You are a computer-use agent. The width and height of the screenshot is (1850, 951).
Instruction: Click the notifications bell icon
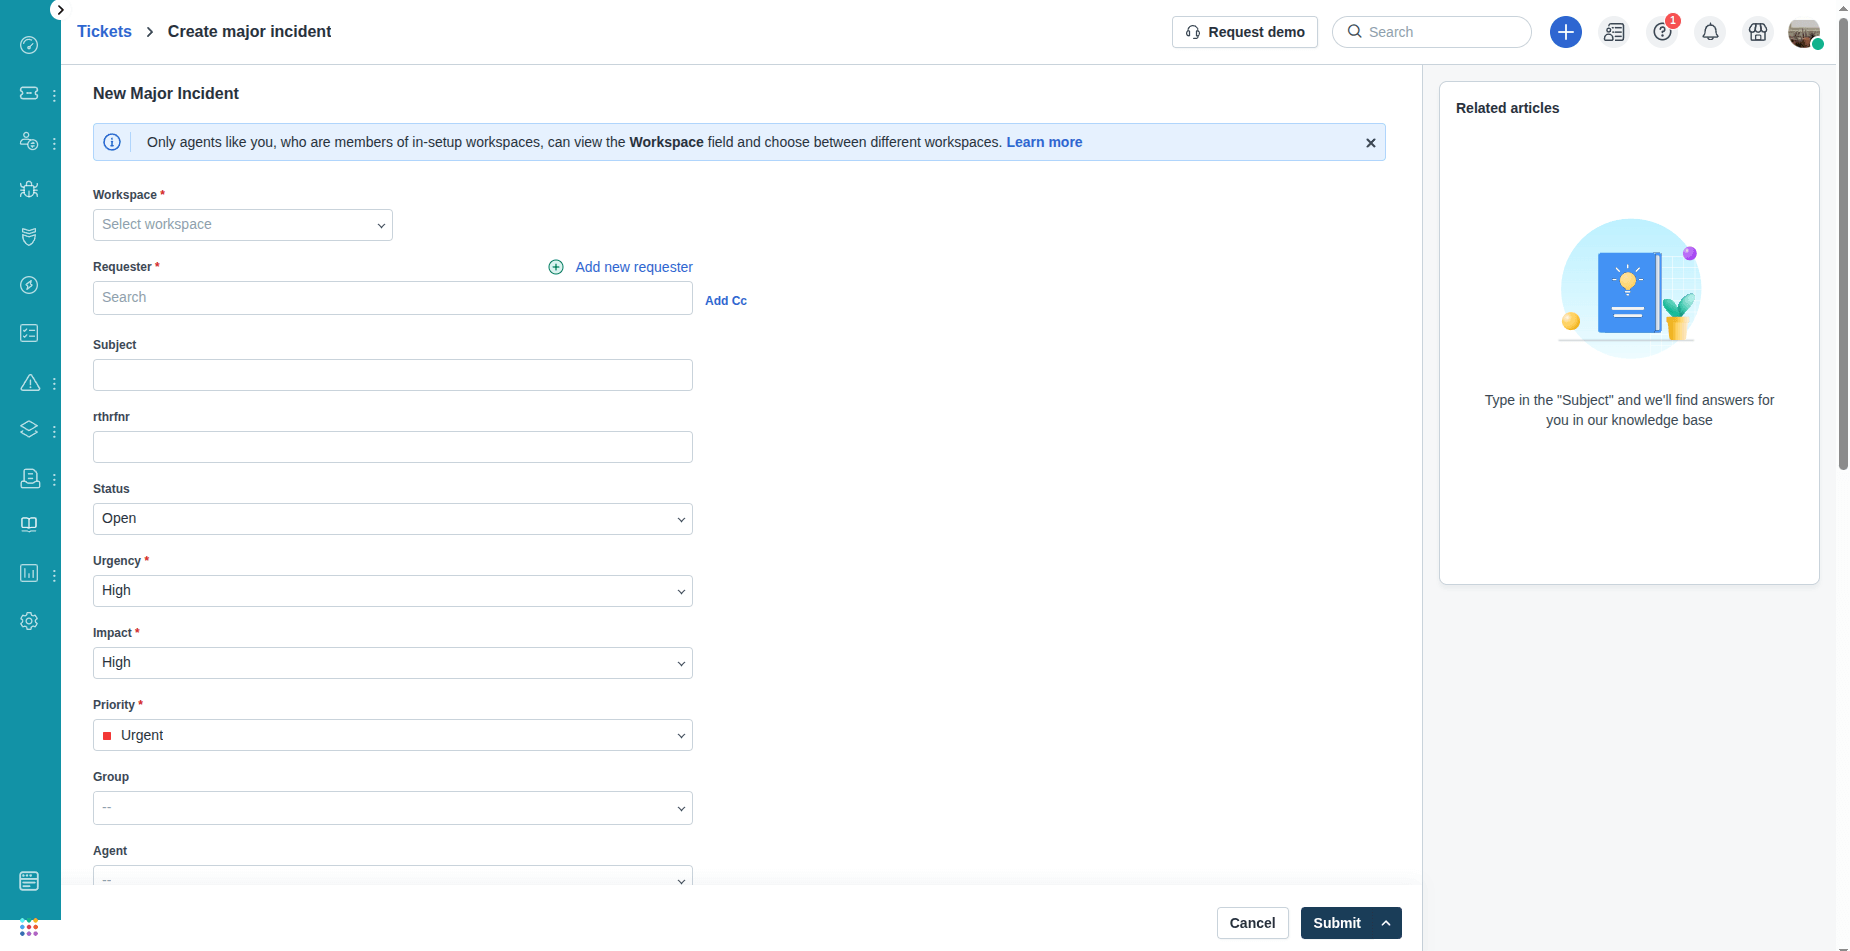point(1710,32)
